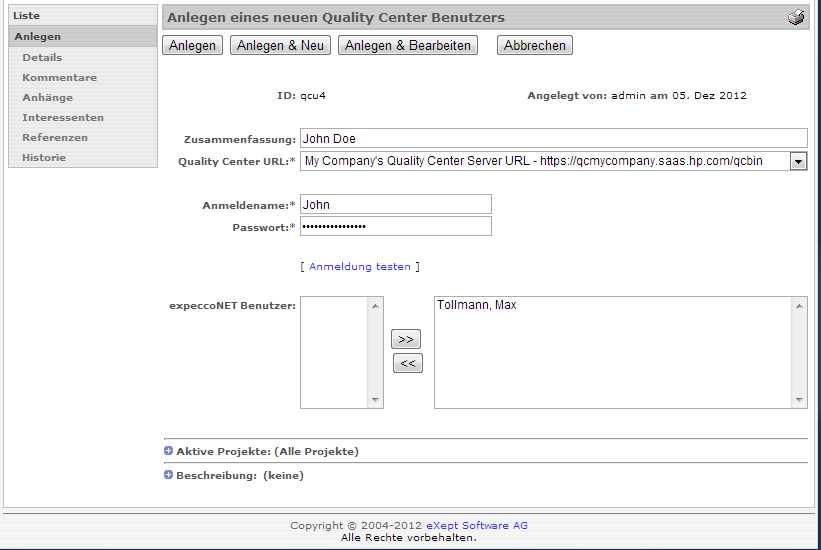Click the Anlegen & Neu button

click(x=280, y=46)
